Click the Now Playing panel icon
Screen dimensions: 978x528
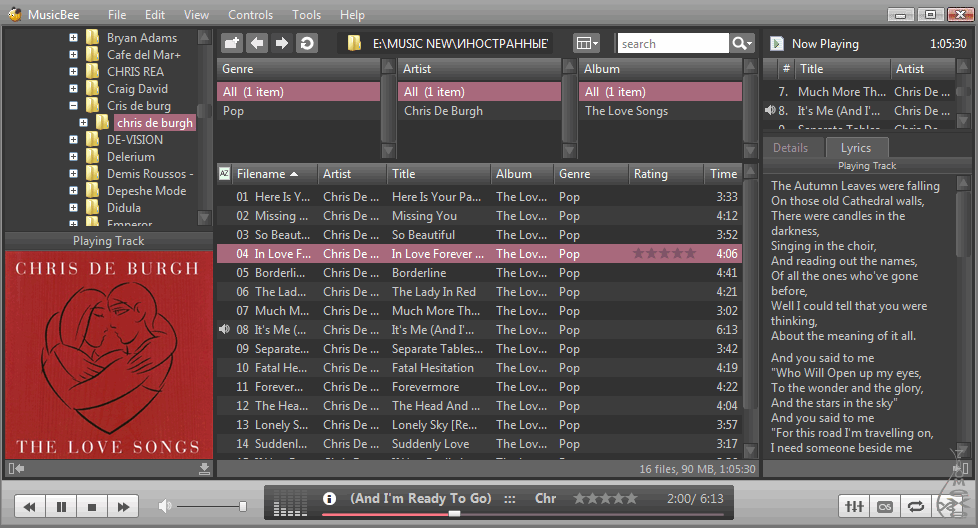pyautogui.click(x=777, y=44)
